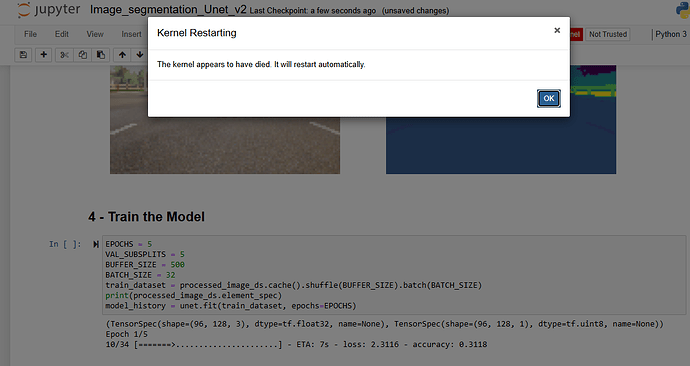Rename notebook title Image_segmentation_Unet_v2
Viewport: 690px width, 366px height.
pos(168,10)
